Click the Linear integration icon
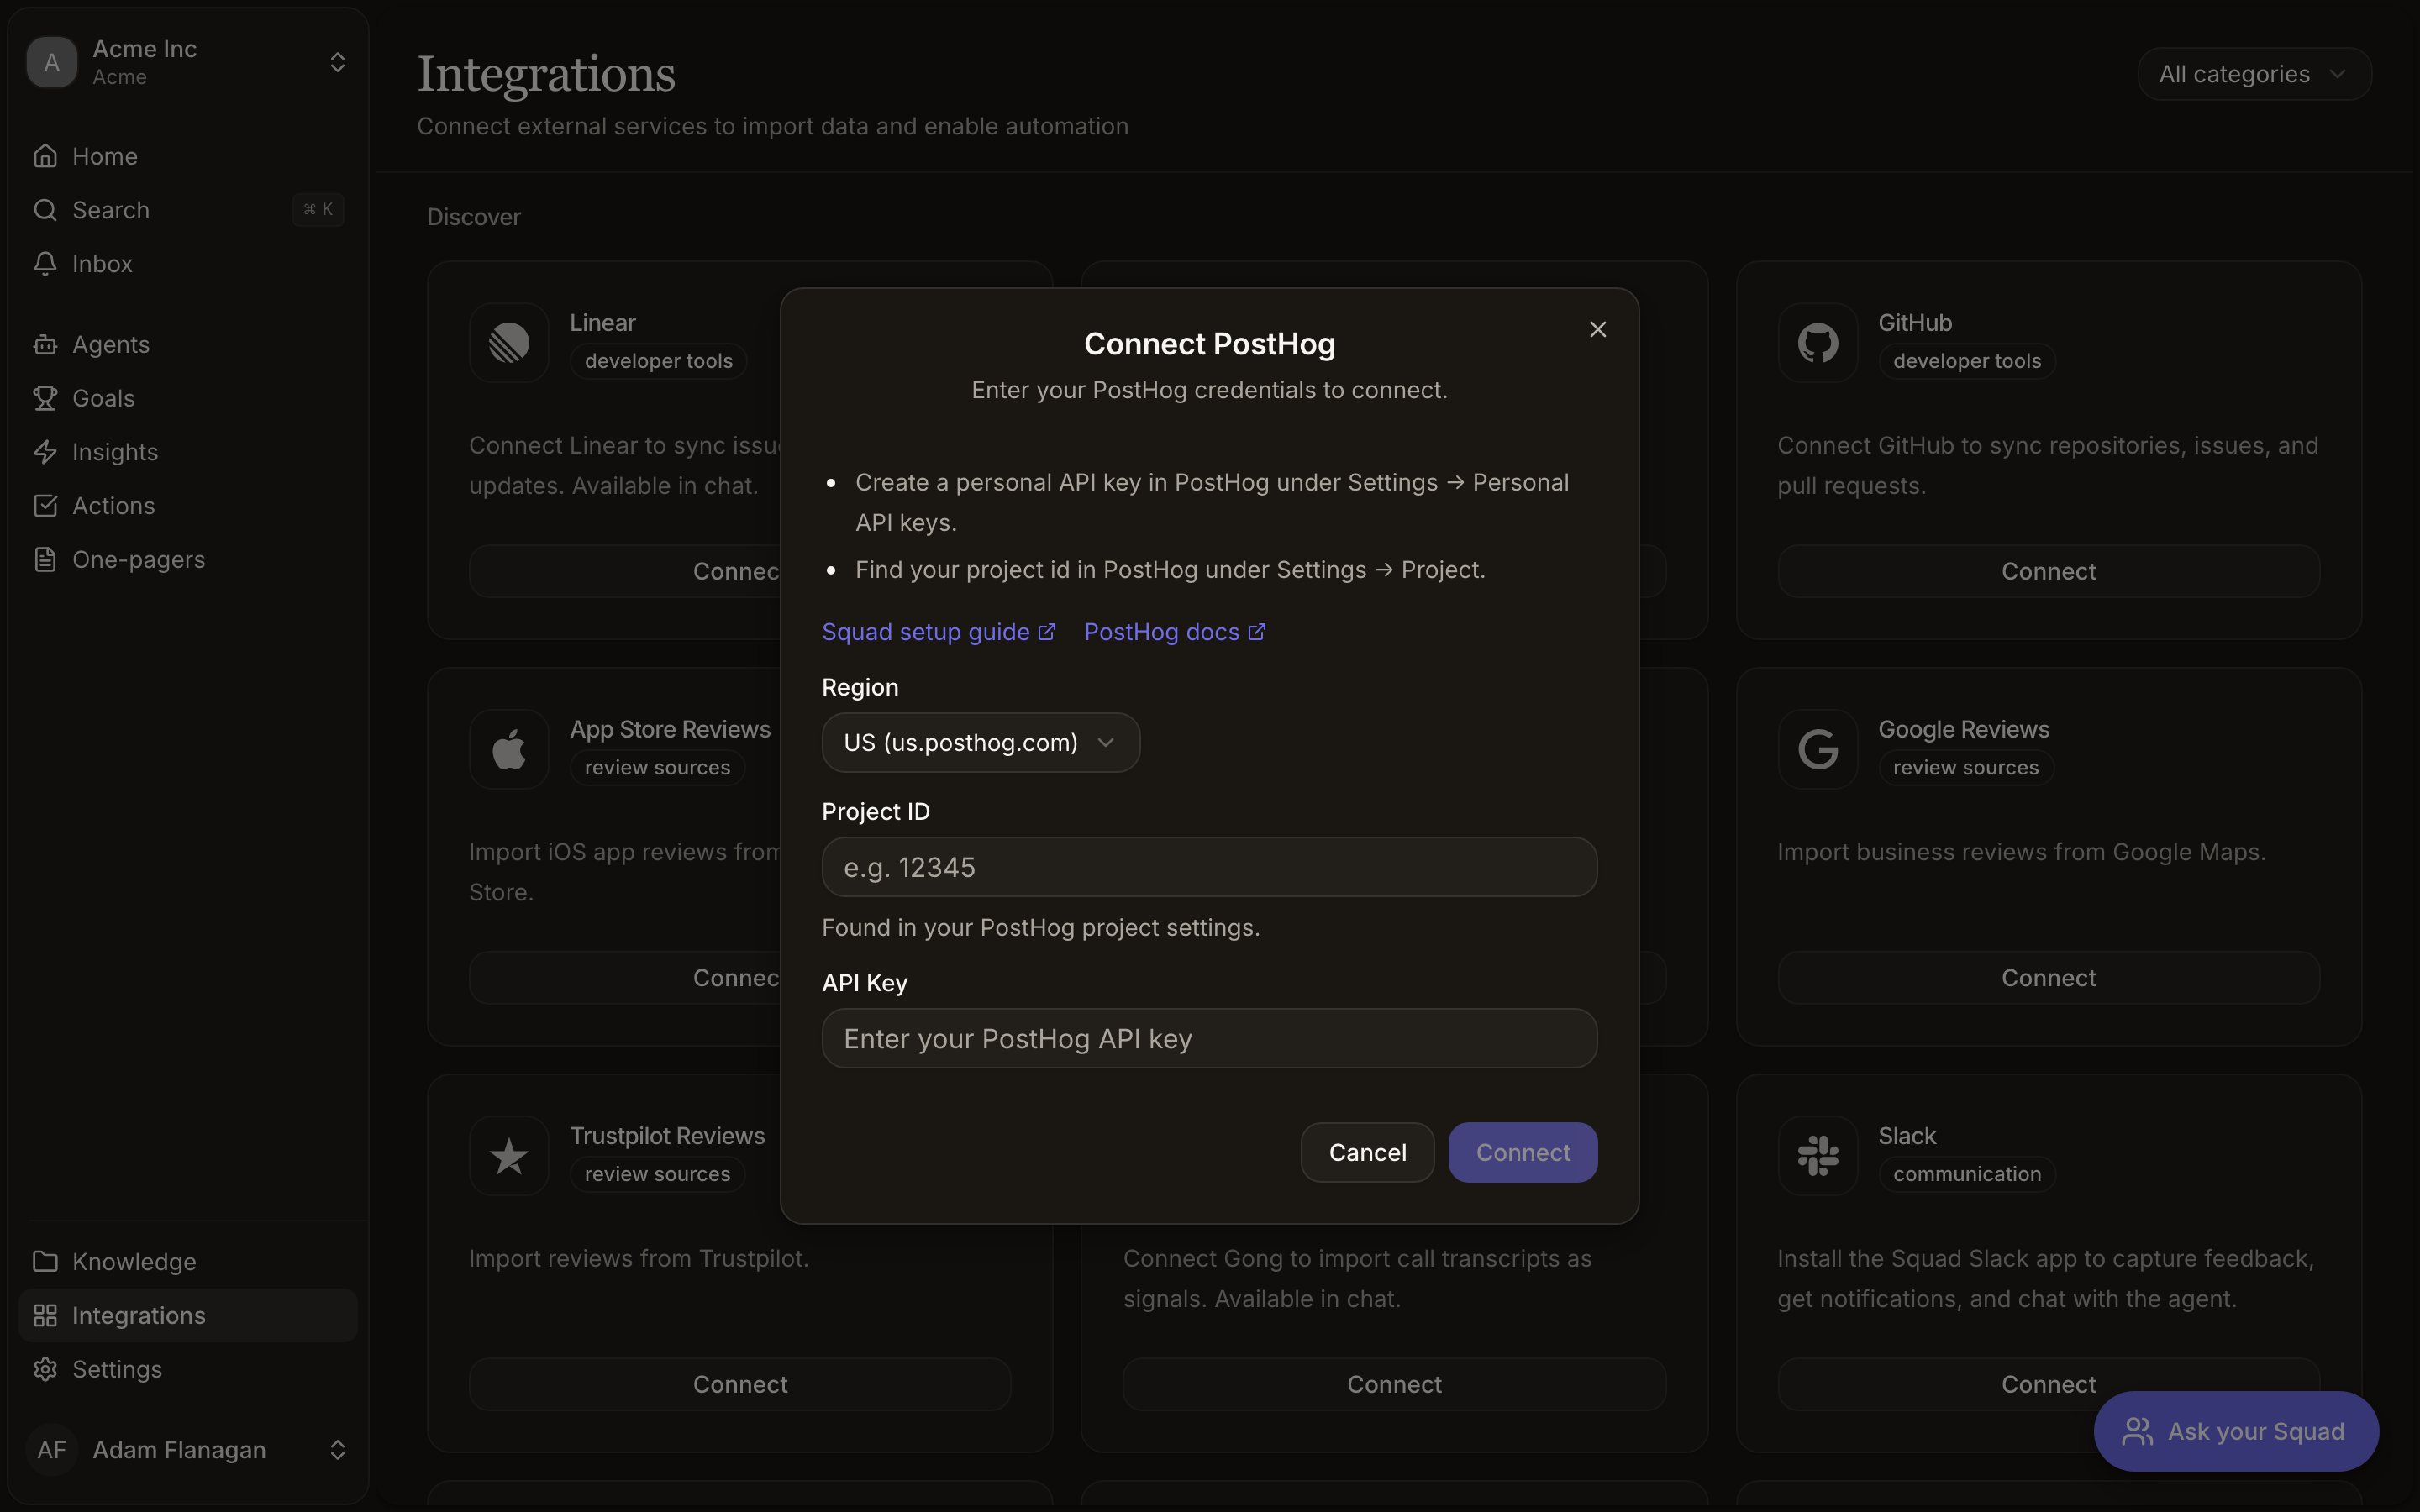2420x1512 pixels. (x=509, y=343)
